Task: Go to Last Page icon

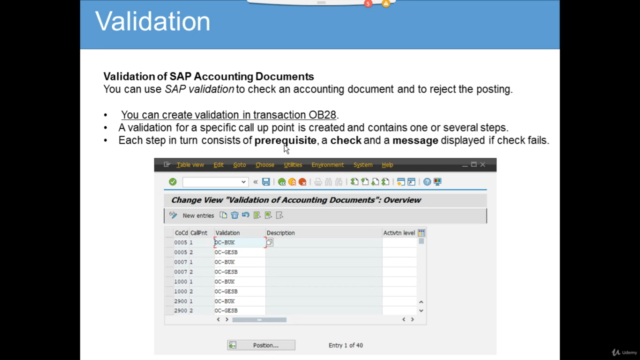Action: point(385,182)
